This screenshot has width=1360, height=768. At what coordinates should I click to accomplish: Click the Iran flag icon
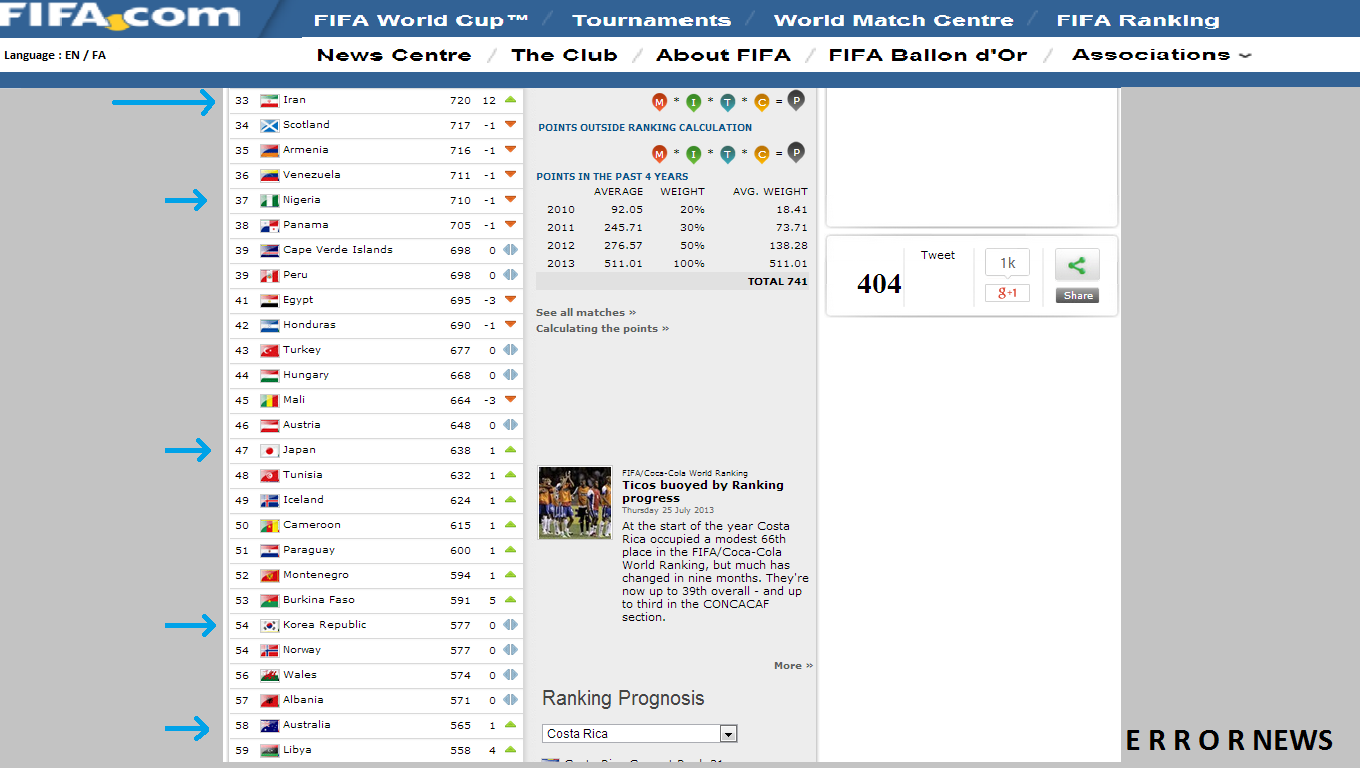pos(269,101)
